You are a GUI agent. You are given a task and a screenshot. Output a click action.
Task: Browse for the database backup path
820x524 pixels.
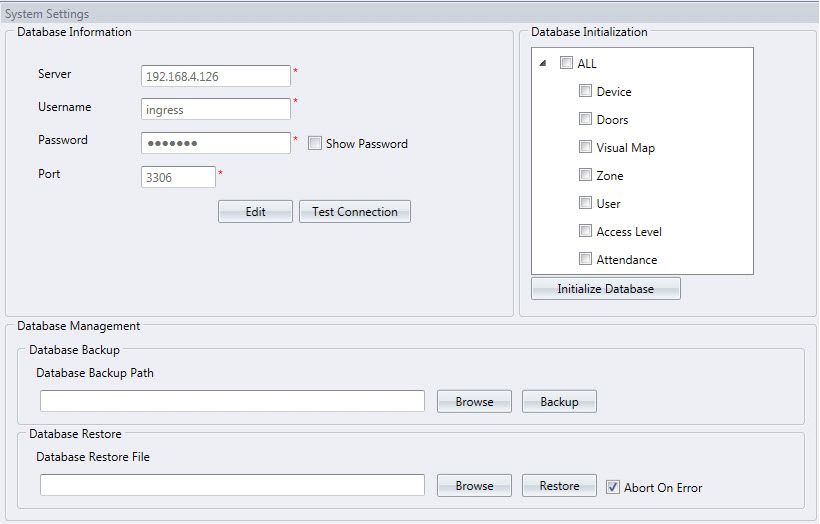474,402
